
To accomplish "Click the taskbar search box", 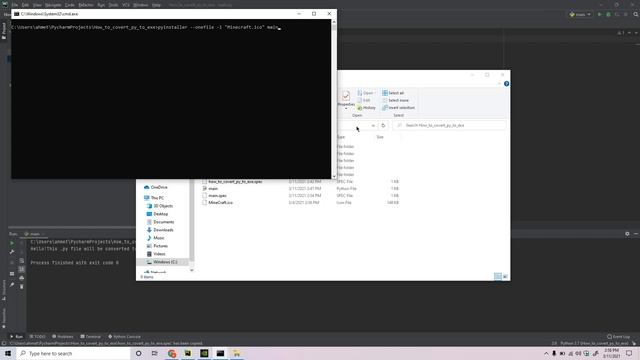I will tap(73, 353).
